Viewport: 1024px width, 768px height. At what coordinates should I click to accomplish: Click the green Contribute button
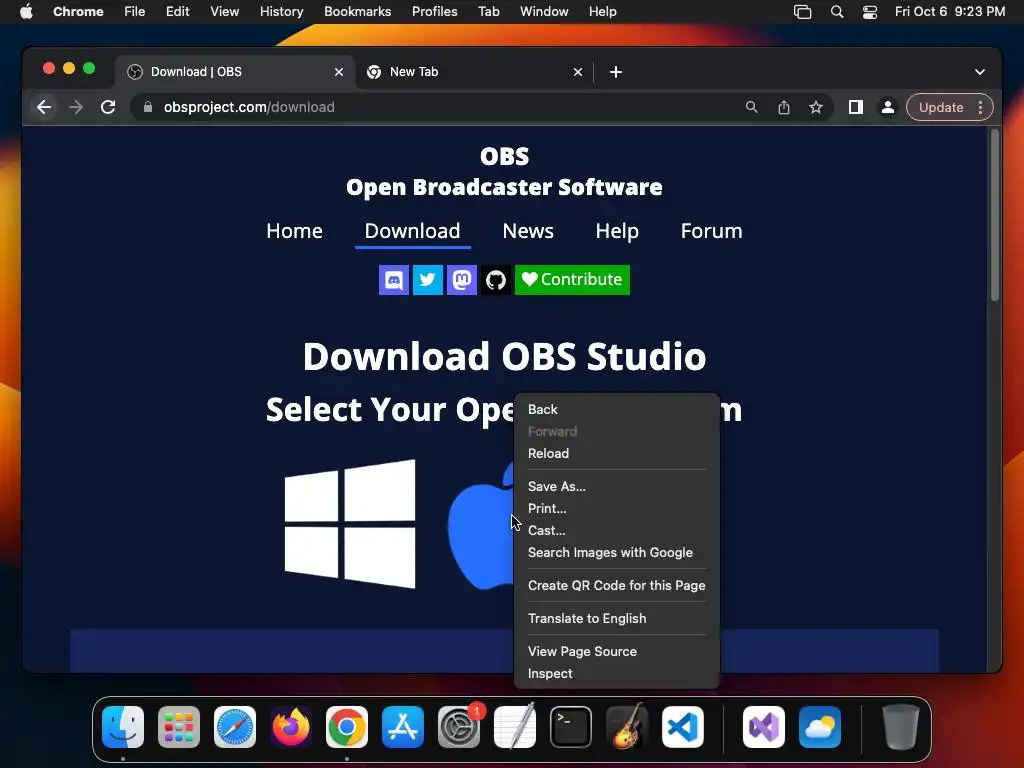pos(572,280)
